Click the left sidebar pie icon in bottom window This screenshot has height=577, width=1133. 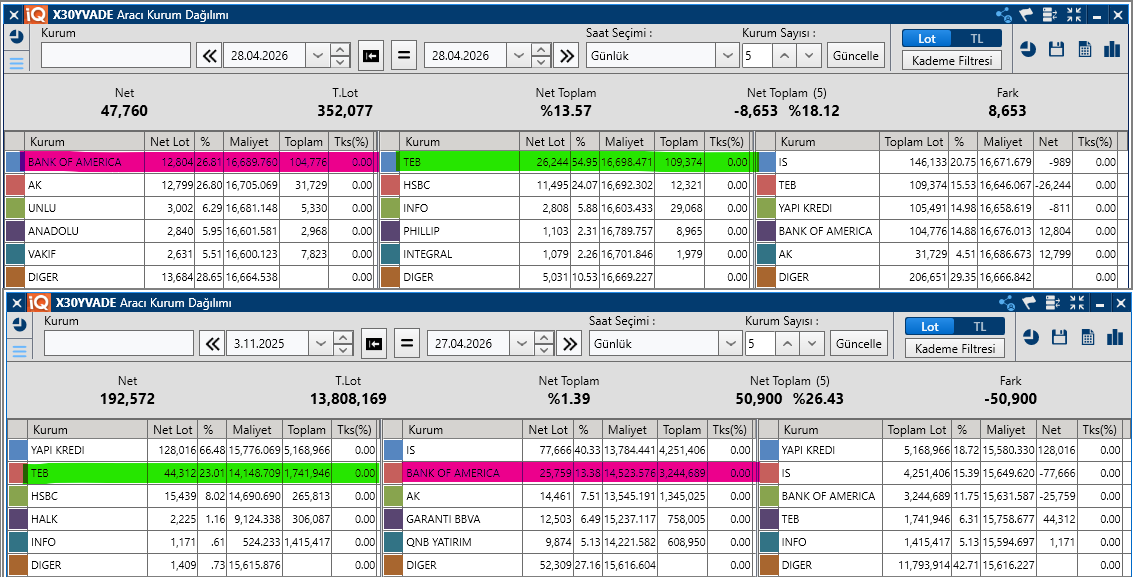[x=19, y=326]
